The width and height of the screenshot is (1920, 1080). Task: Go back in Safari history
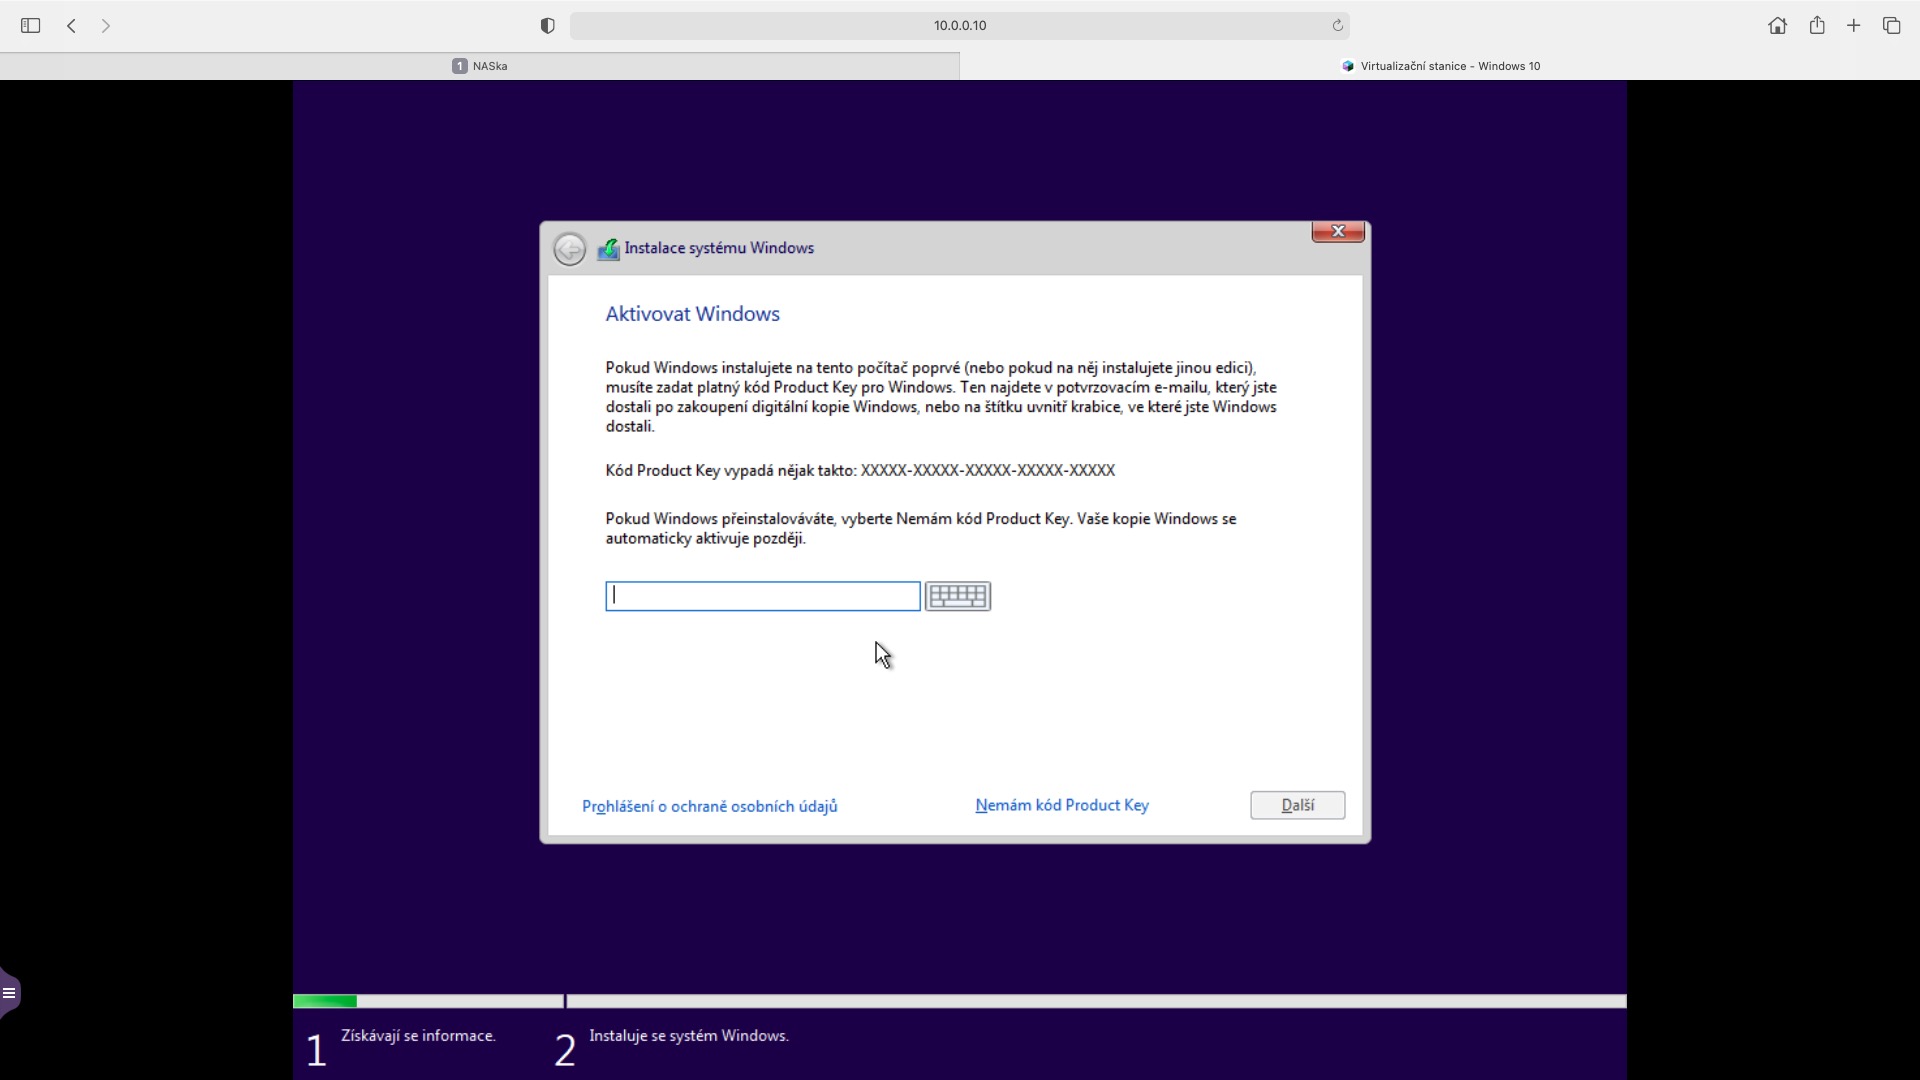71,26
